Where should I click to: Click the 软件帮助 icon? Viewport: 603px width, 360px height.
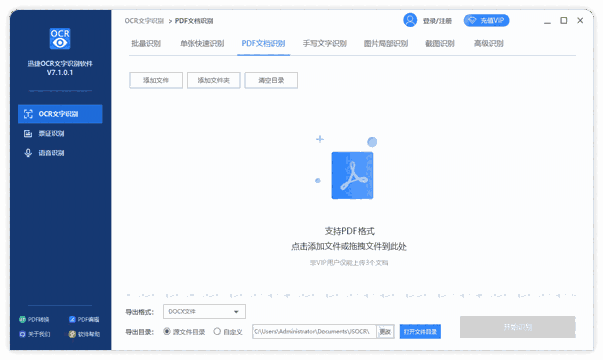(72, 334)
